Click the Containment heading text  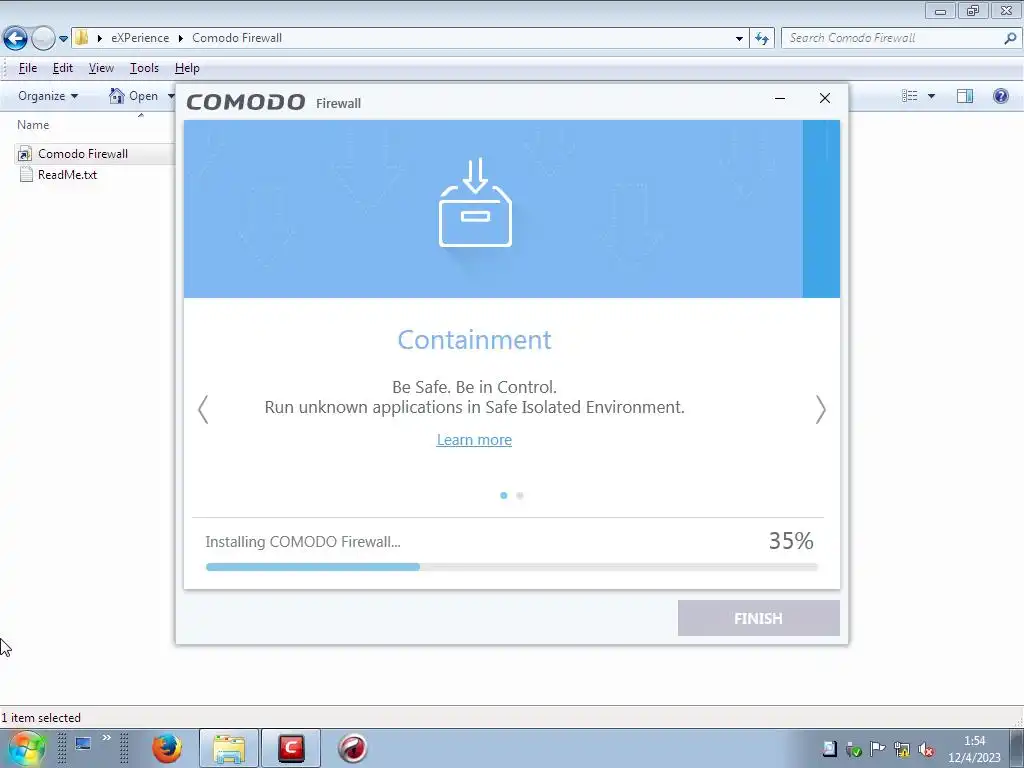point(475,340)
